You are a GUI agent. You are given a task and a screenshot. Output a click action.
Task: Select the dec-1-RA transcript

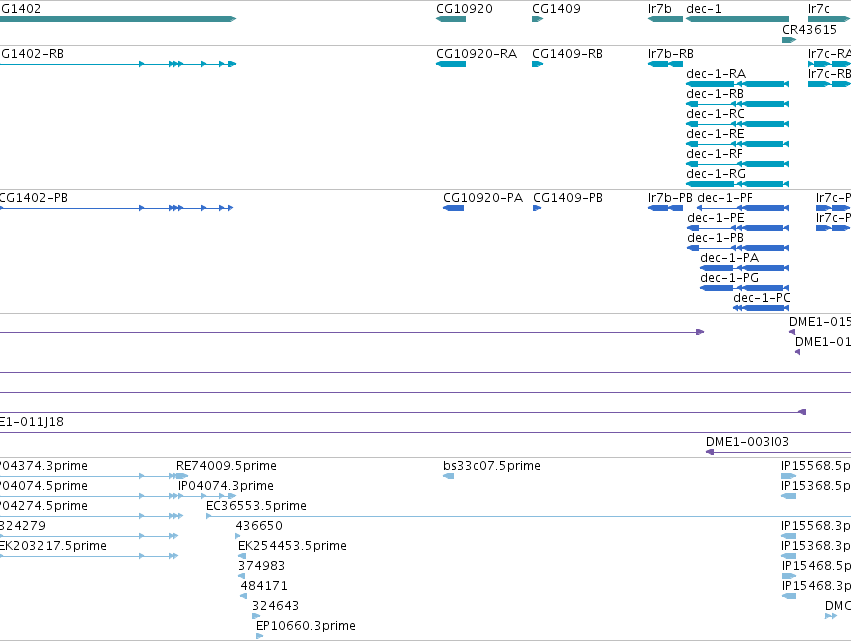(738, 84)
